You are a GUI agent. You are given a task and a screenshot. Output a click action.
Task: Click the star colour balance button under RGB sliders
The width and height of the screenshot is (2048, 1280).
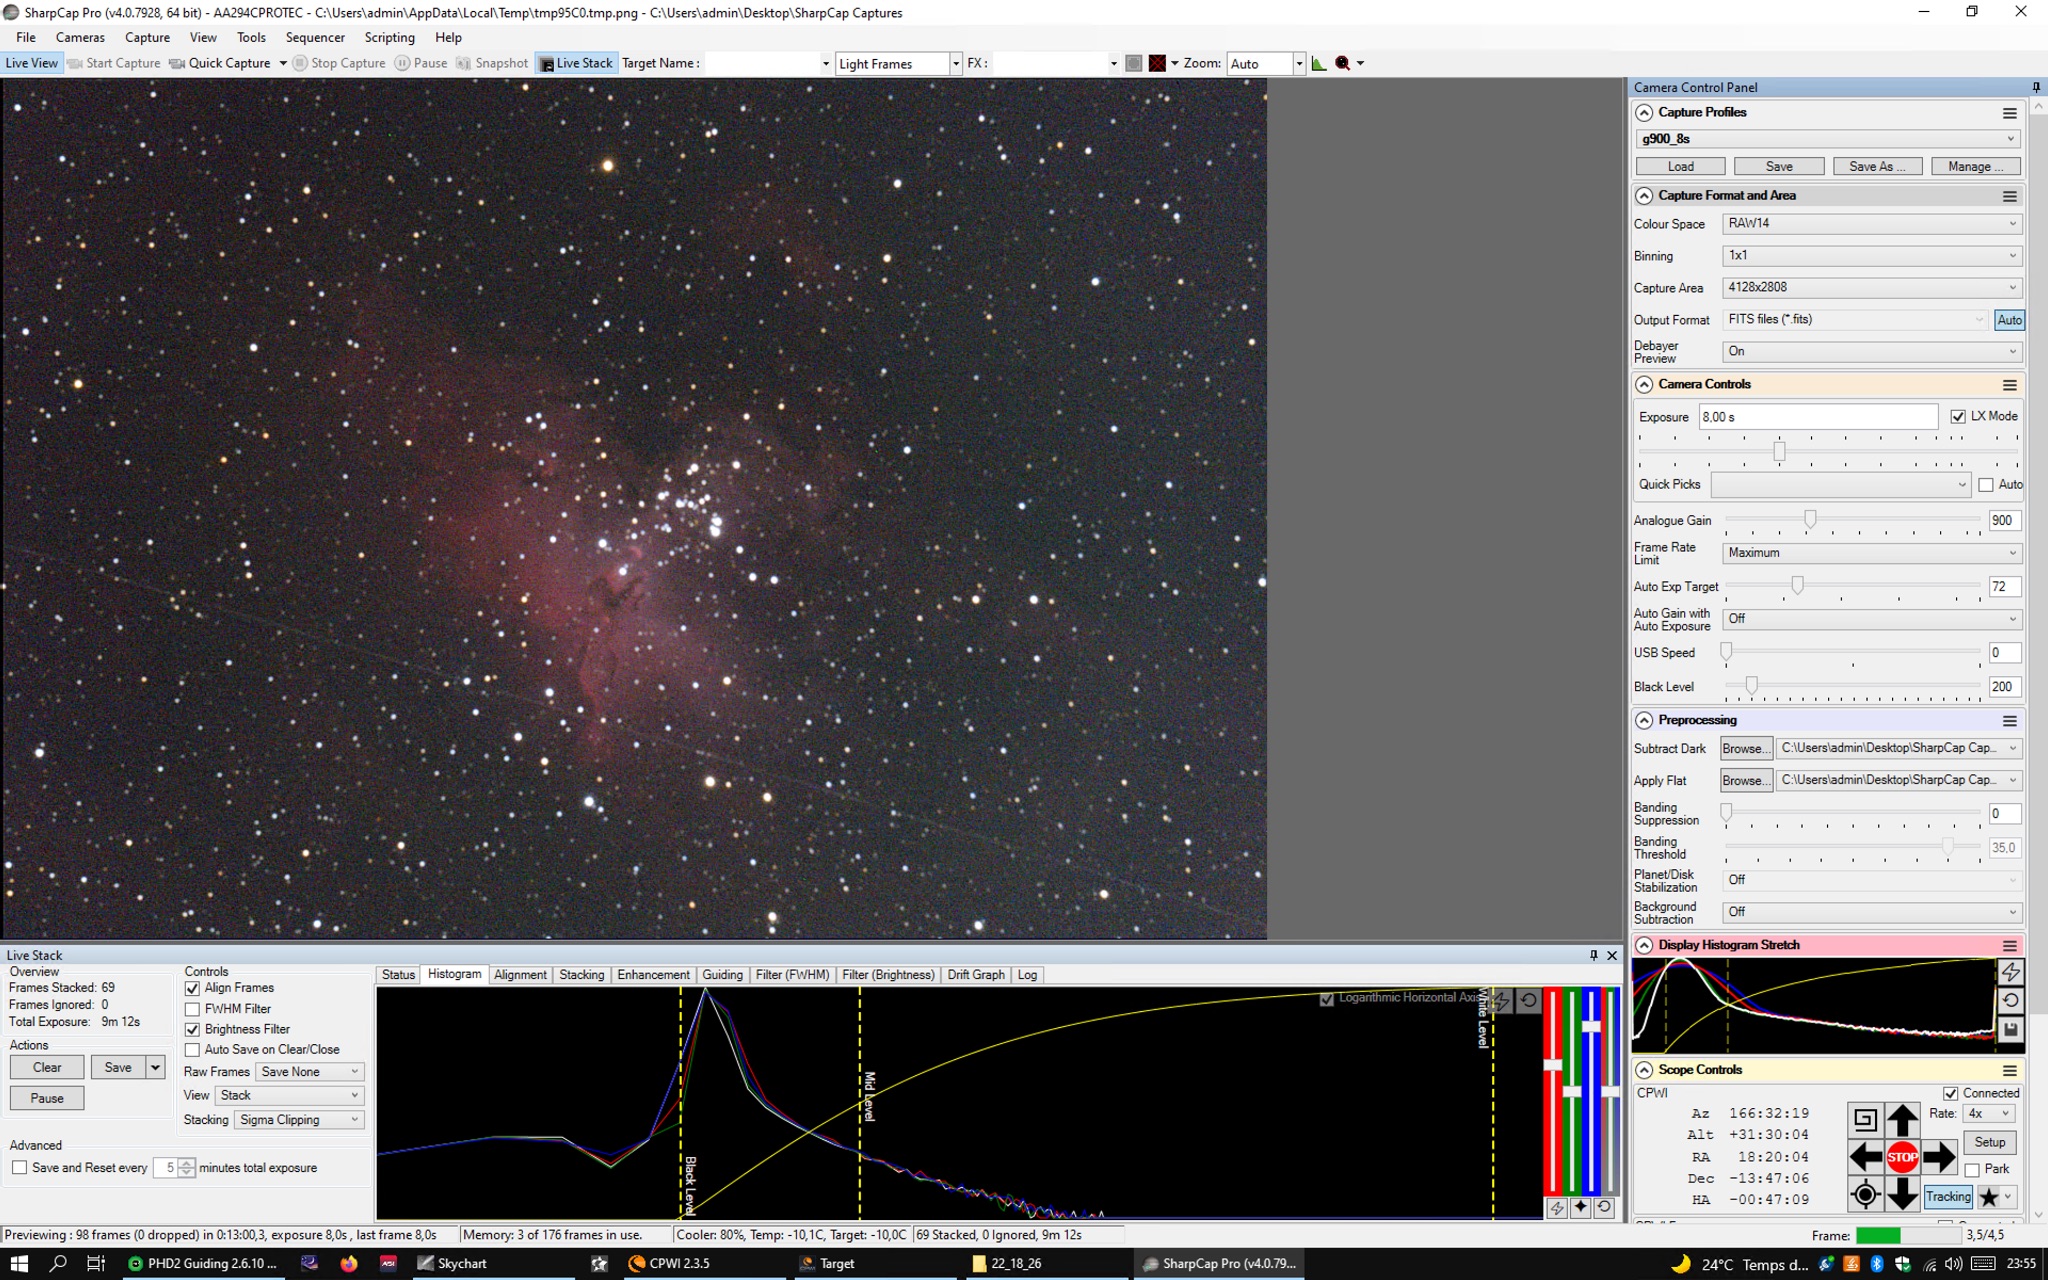1580,1208
